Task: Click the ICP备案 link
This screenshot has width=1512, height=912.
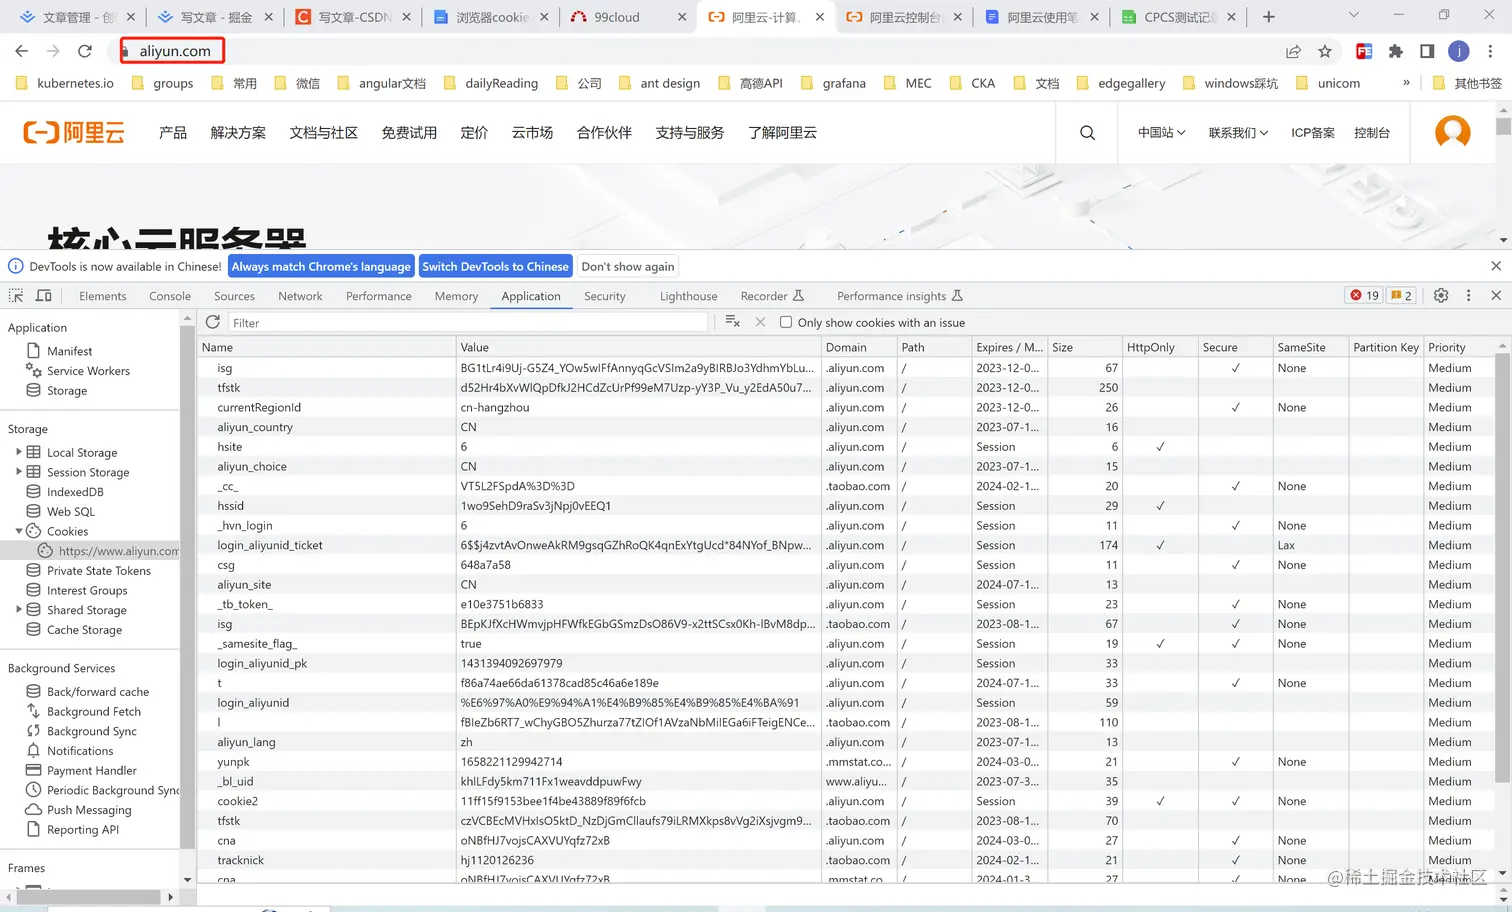Action: coord(1313,132)
